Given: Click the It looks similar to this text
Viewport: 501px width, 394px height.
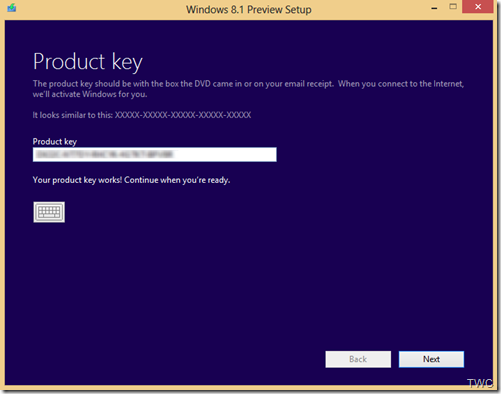Looking at the screenshot, I should tap(73, 115).
